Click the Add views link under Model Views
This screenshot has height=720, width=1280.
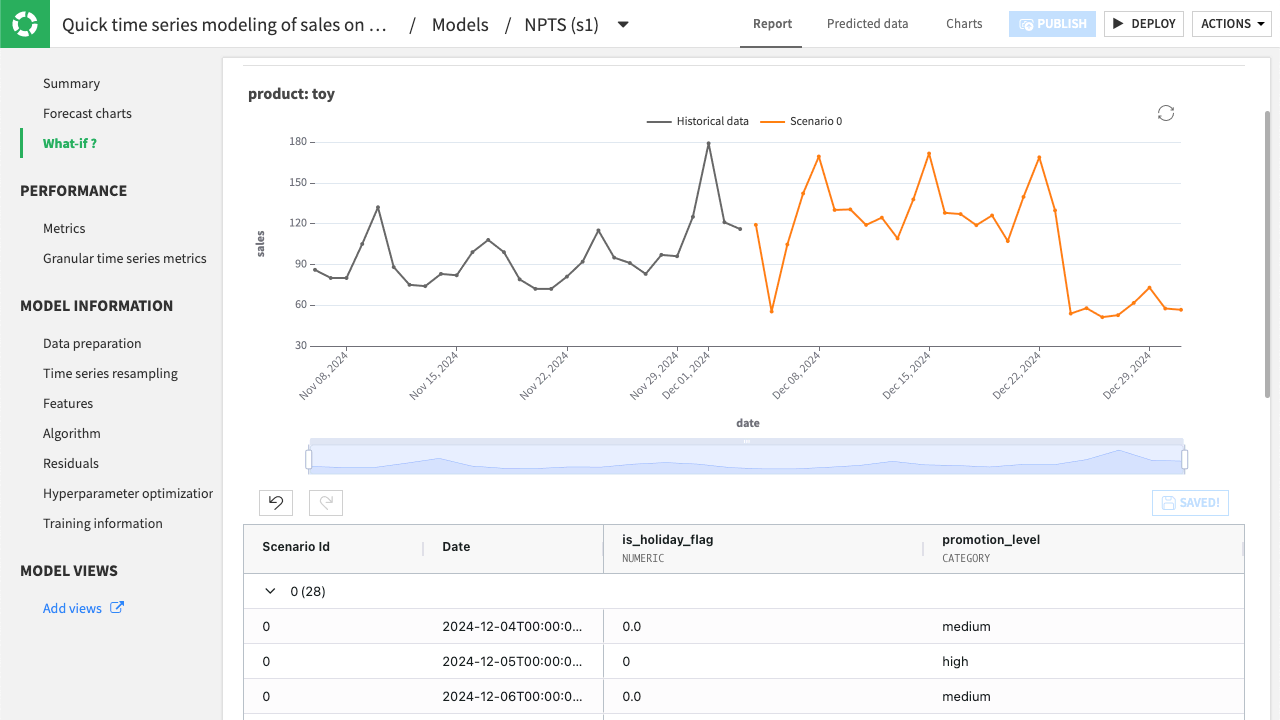point(72,607)
